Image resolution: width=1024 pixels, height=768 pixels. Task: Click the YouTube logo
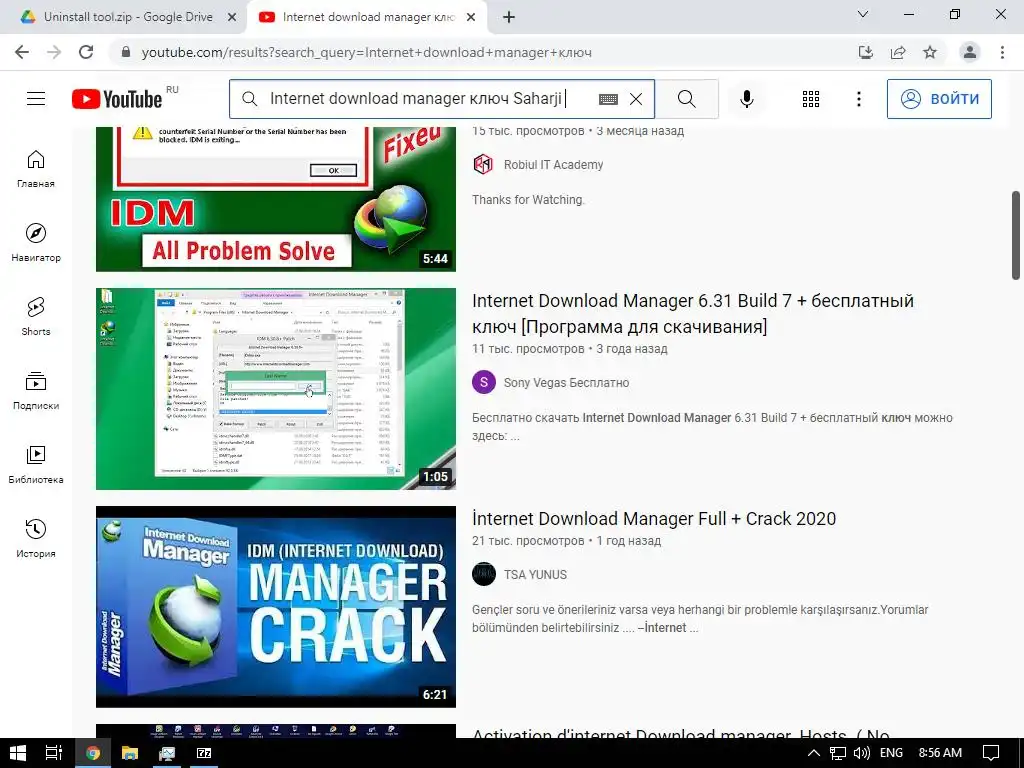coord(117,99)
